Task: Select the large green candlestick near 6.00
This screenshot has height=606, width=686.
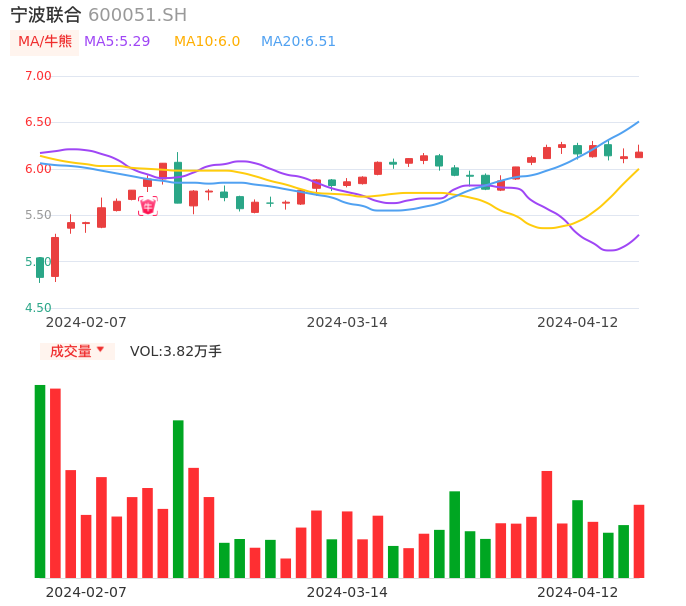Action: 178,182
